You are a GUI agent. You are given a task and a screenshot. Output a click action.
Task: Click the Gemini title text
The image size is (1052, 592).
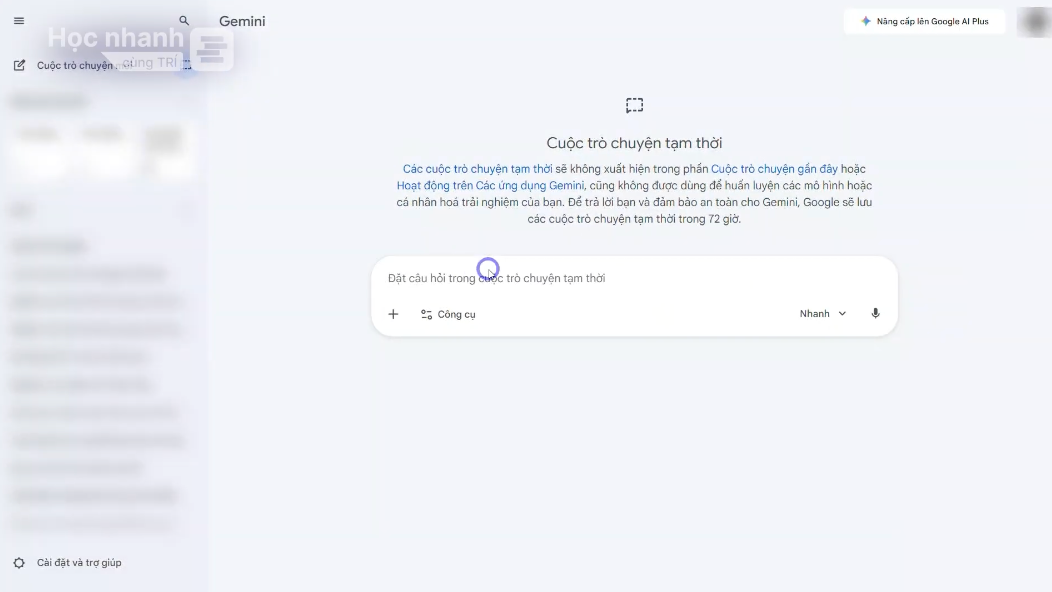[242, 21]
